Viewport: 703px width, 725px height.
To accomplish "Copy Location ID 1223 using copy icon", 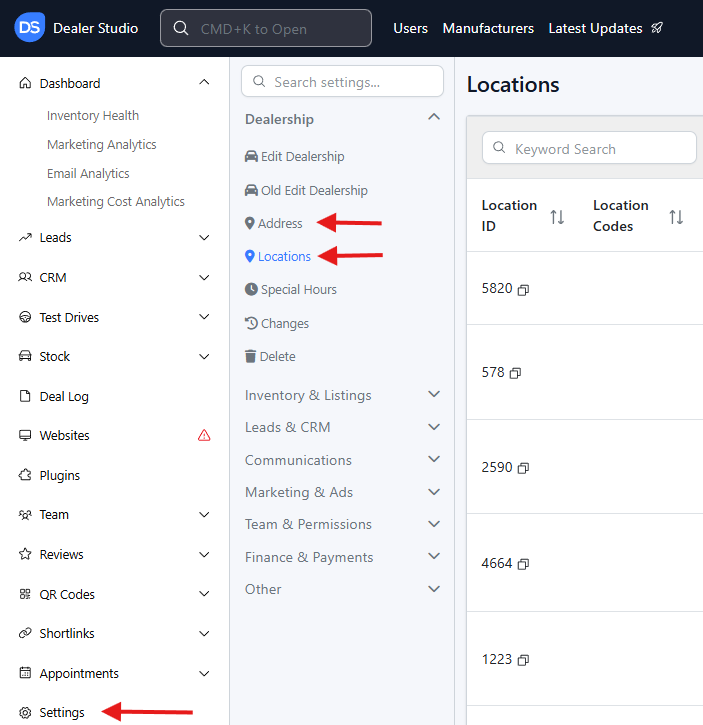I will [523, 660].
